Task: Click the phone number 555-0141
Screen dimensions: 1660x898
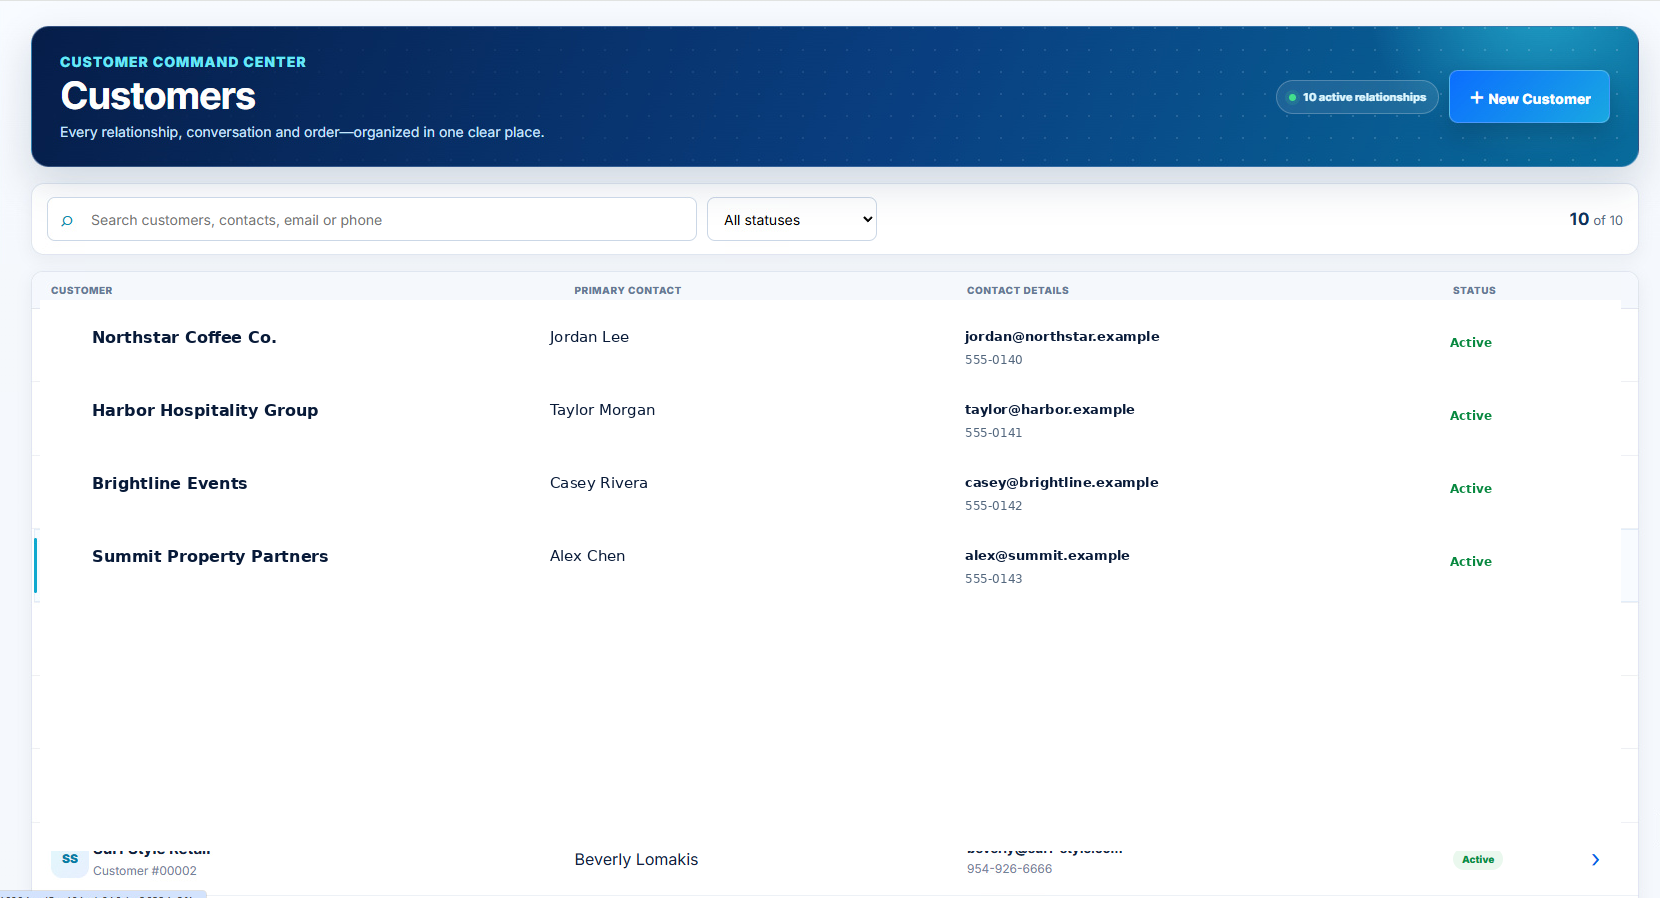Action: (x=994, y=433)
